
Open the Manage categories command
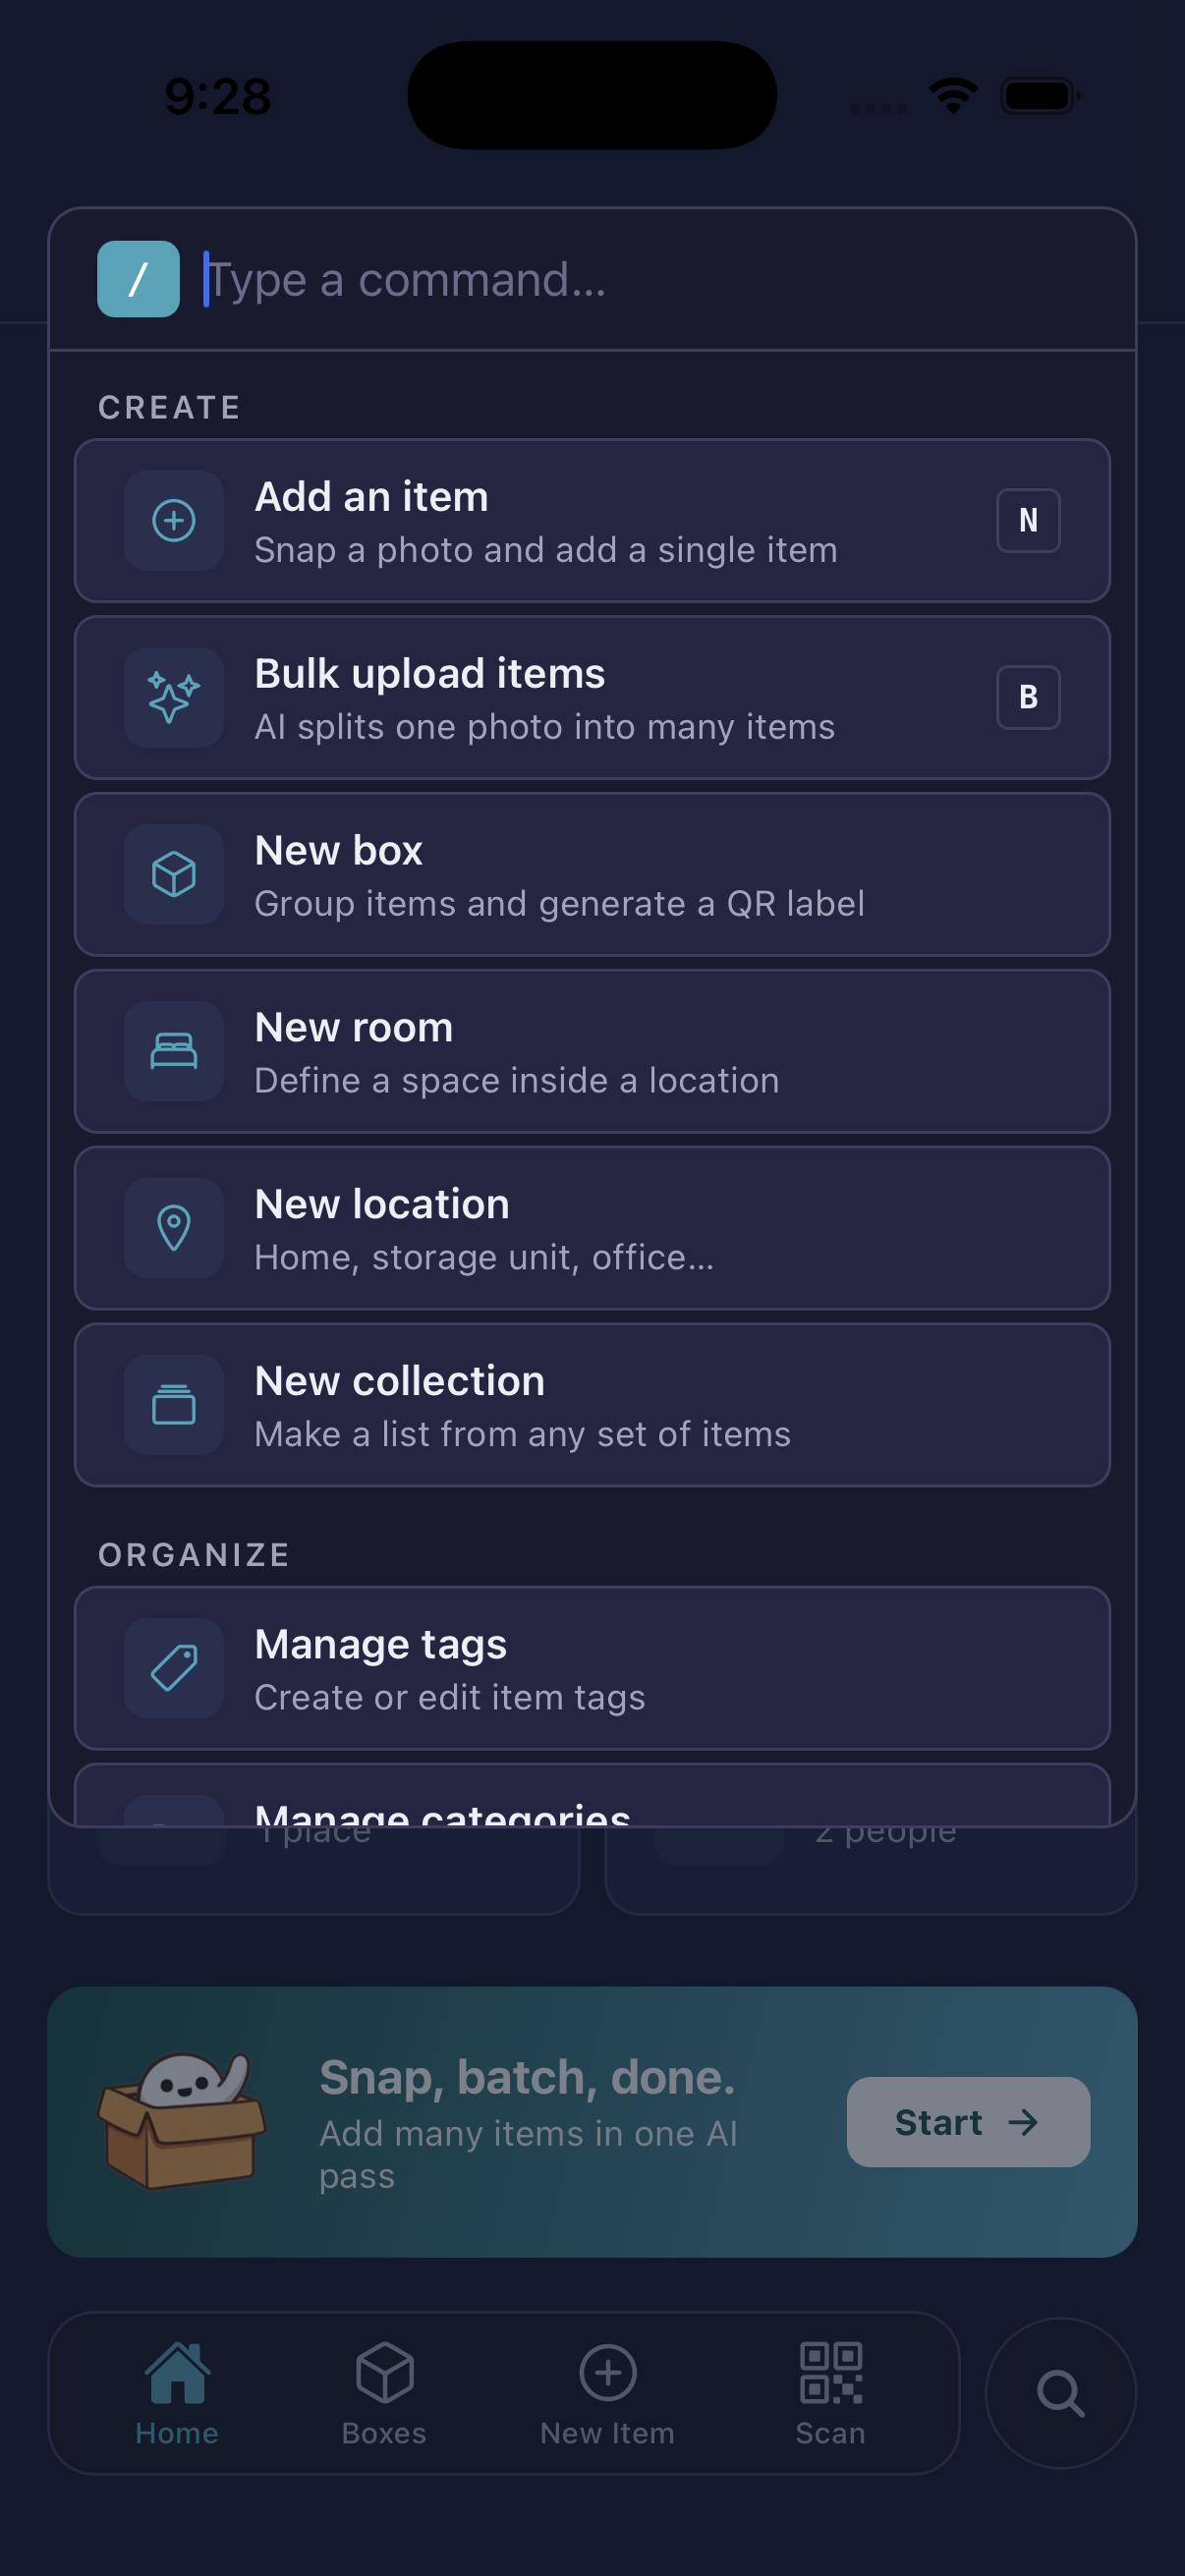[592, 1796]
